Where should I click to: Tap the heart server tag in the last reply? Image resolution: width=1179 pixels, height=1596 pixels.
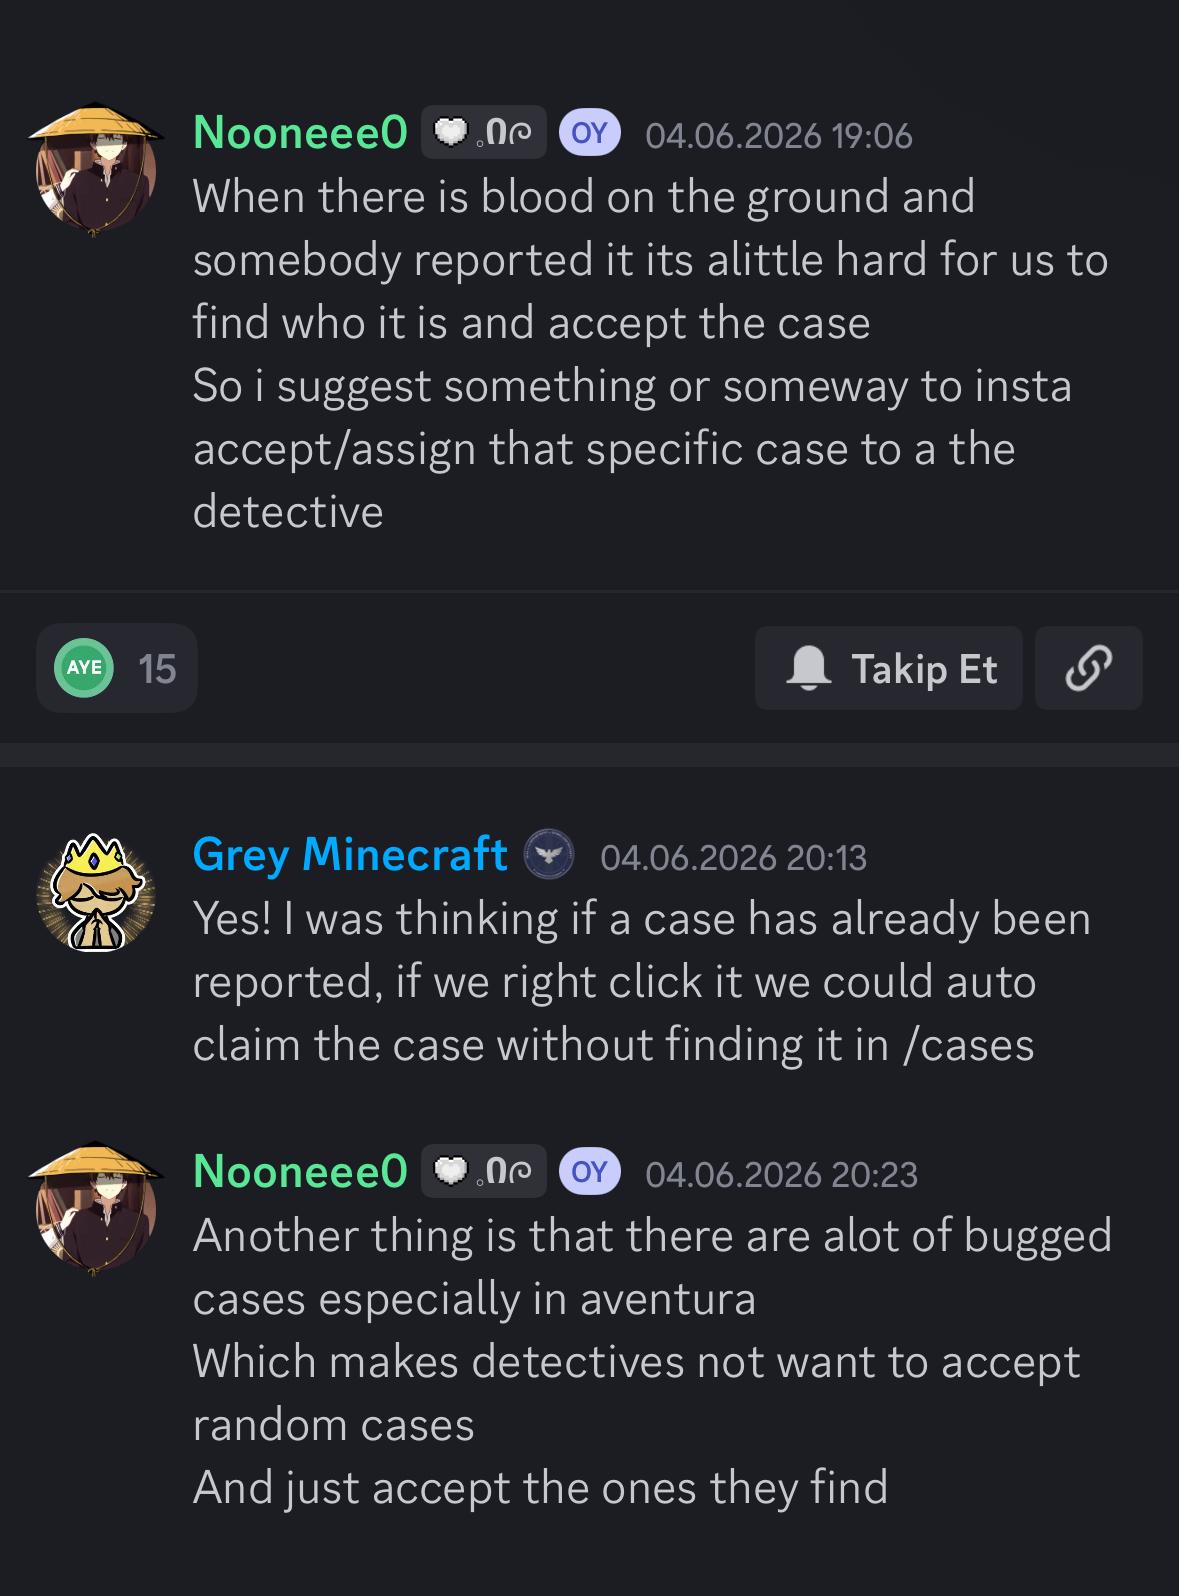pyautogui.click(x=484, y=1171)
